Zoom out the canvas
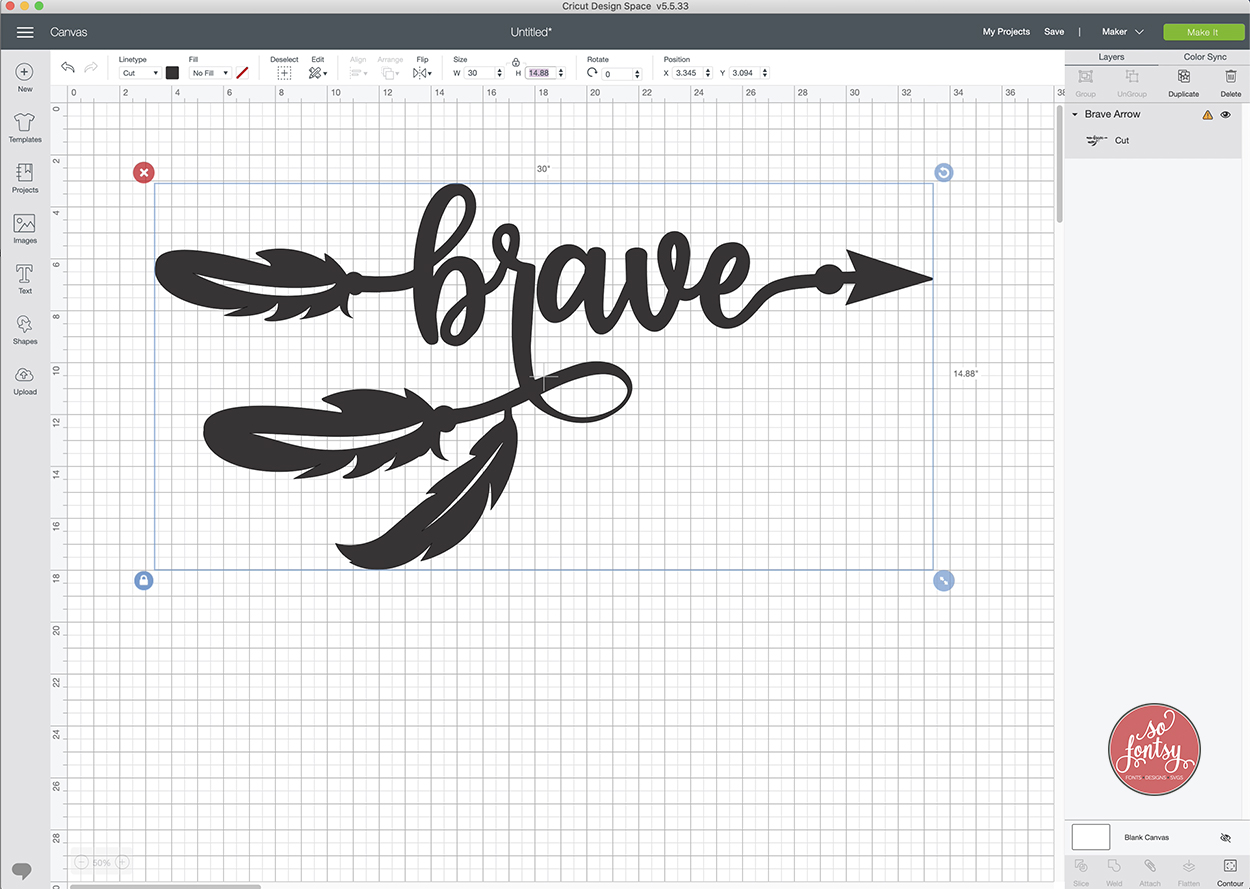1250x889 pixels. click(81, 862)
